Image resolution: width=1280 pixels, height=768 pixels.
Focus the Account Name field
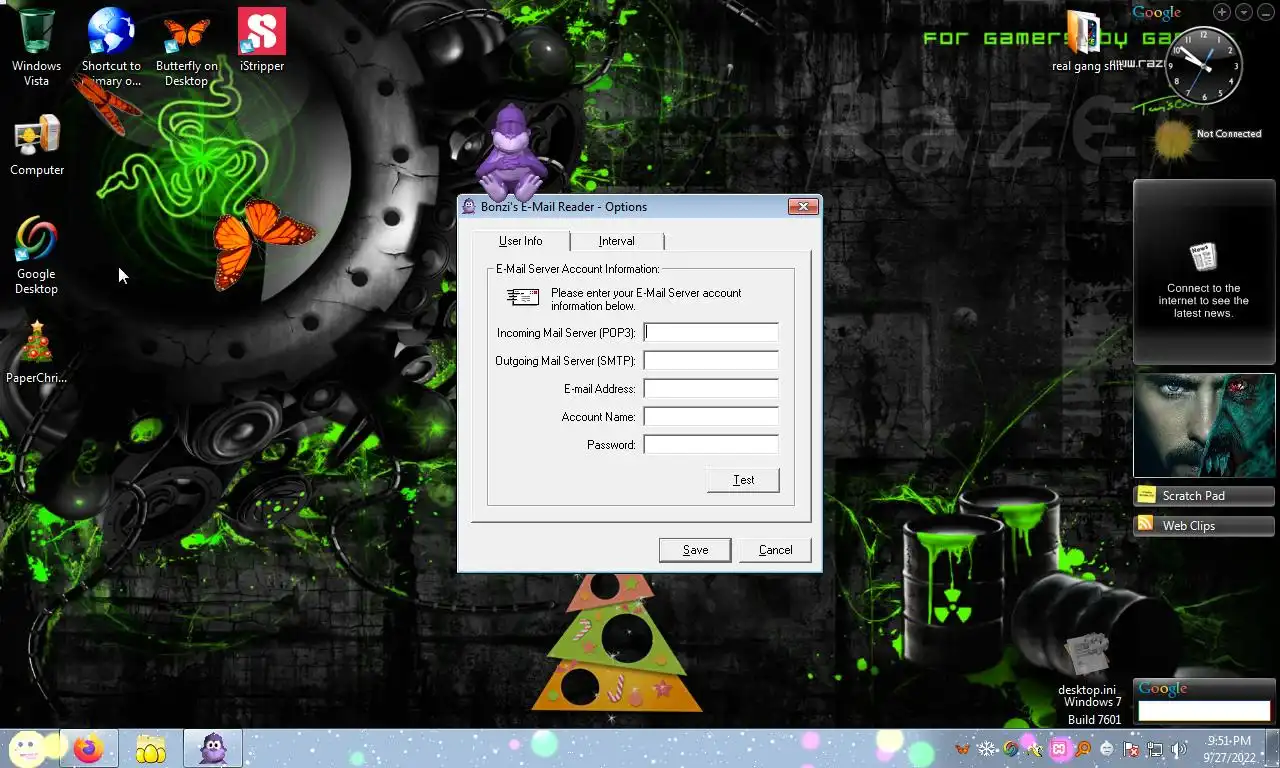coord(711,416)
